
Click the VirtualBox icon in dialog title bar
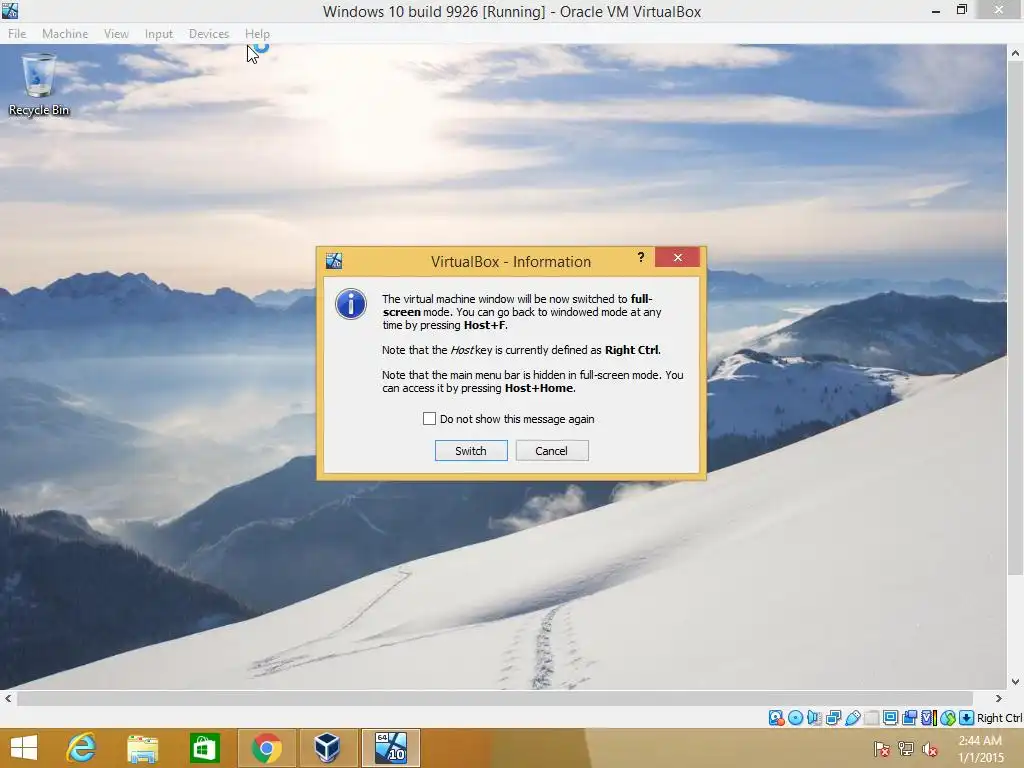pyautogui.click(x=334, y=261)
